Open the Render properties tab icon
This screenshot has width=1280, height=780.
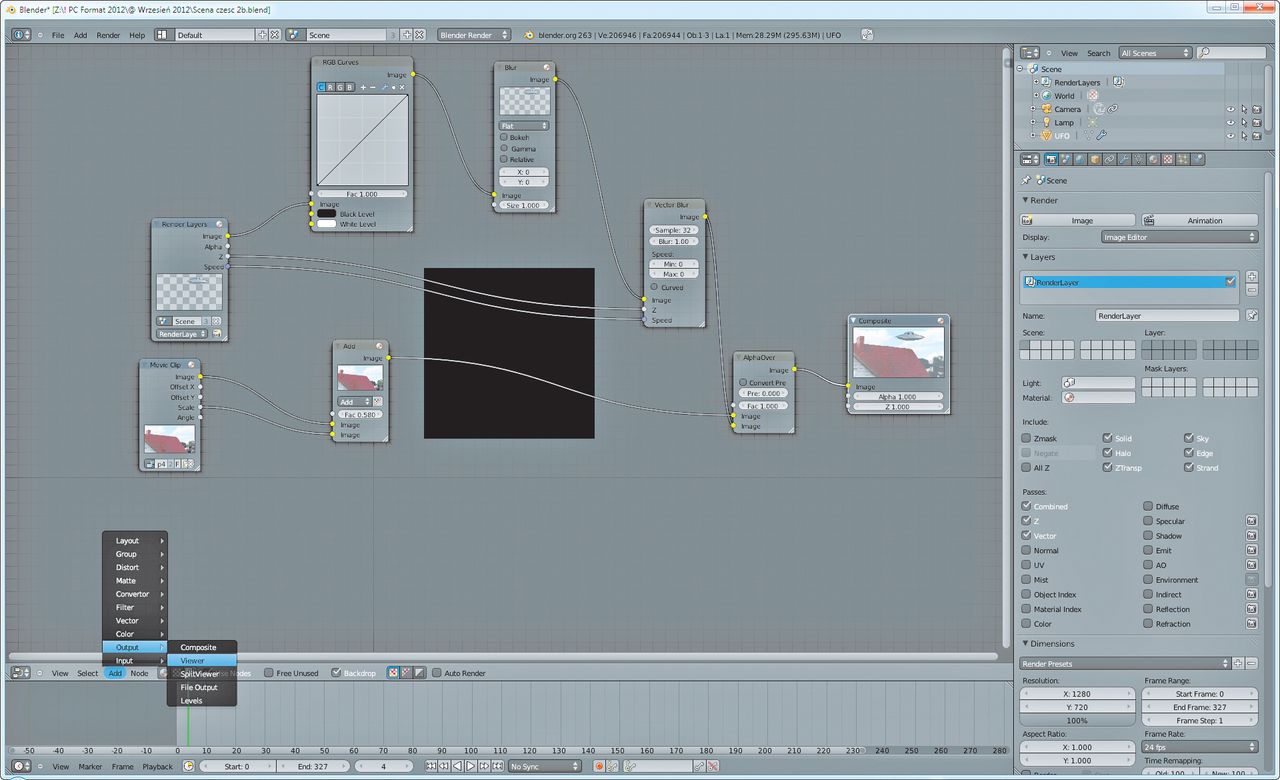pos(1051,159)
